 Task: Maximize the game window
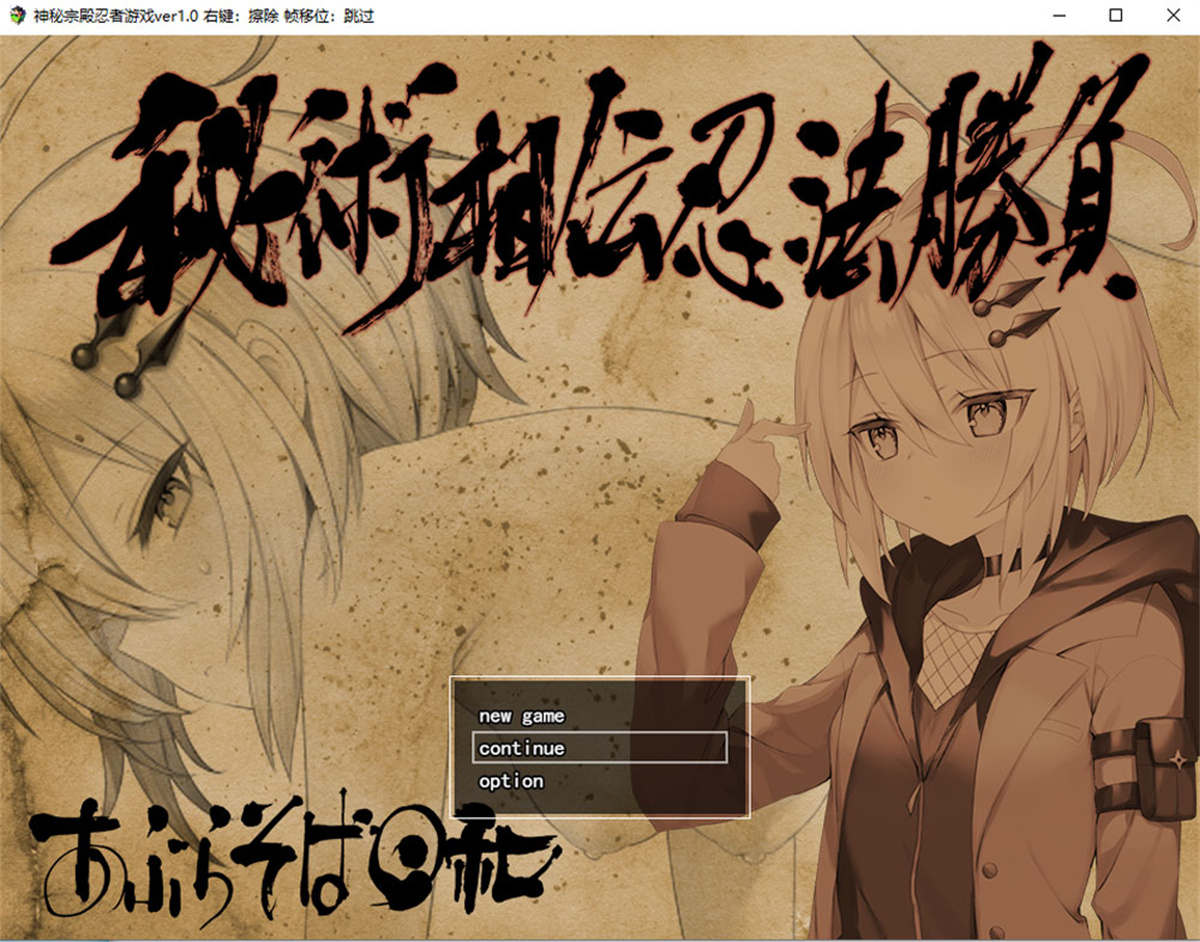[x=1117, y=16]
